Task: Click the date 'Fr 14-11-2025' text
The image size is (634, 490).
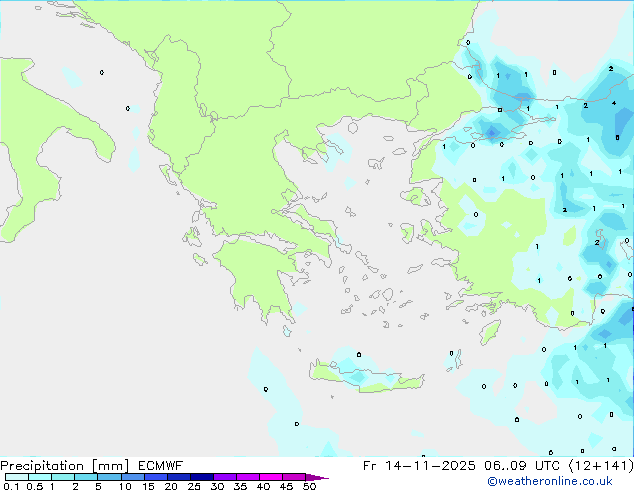Action: (x=419, y=466)
